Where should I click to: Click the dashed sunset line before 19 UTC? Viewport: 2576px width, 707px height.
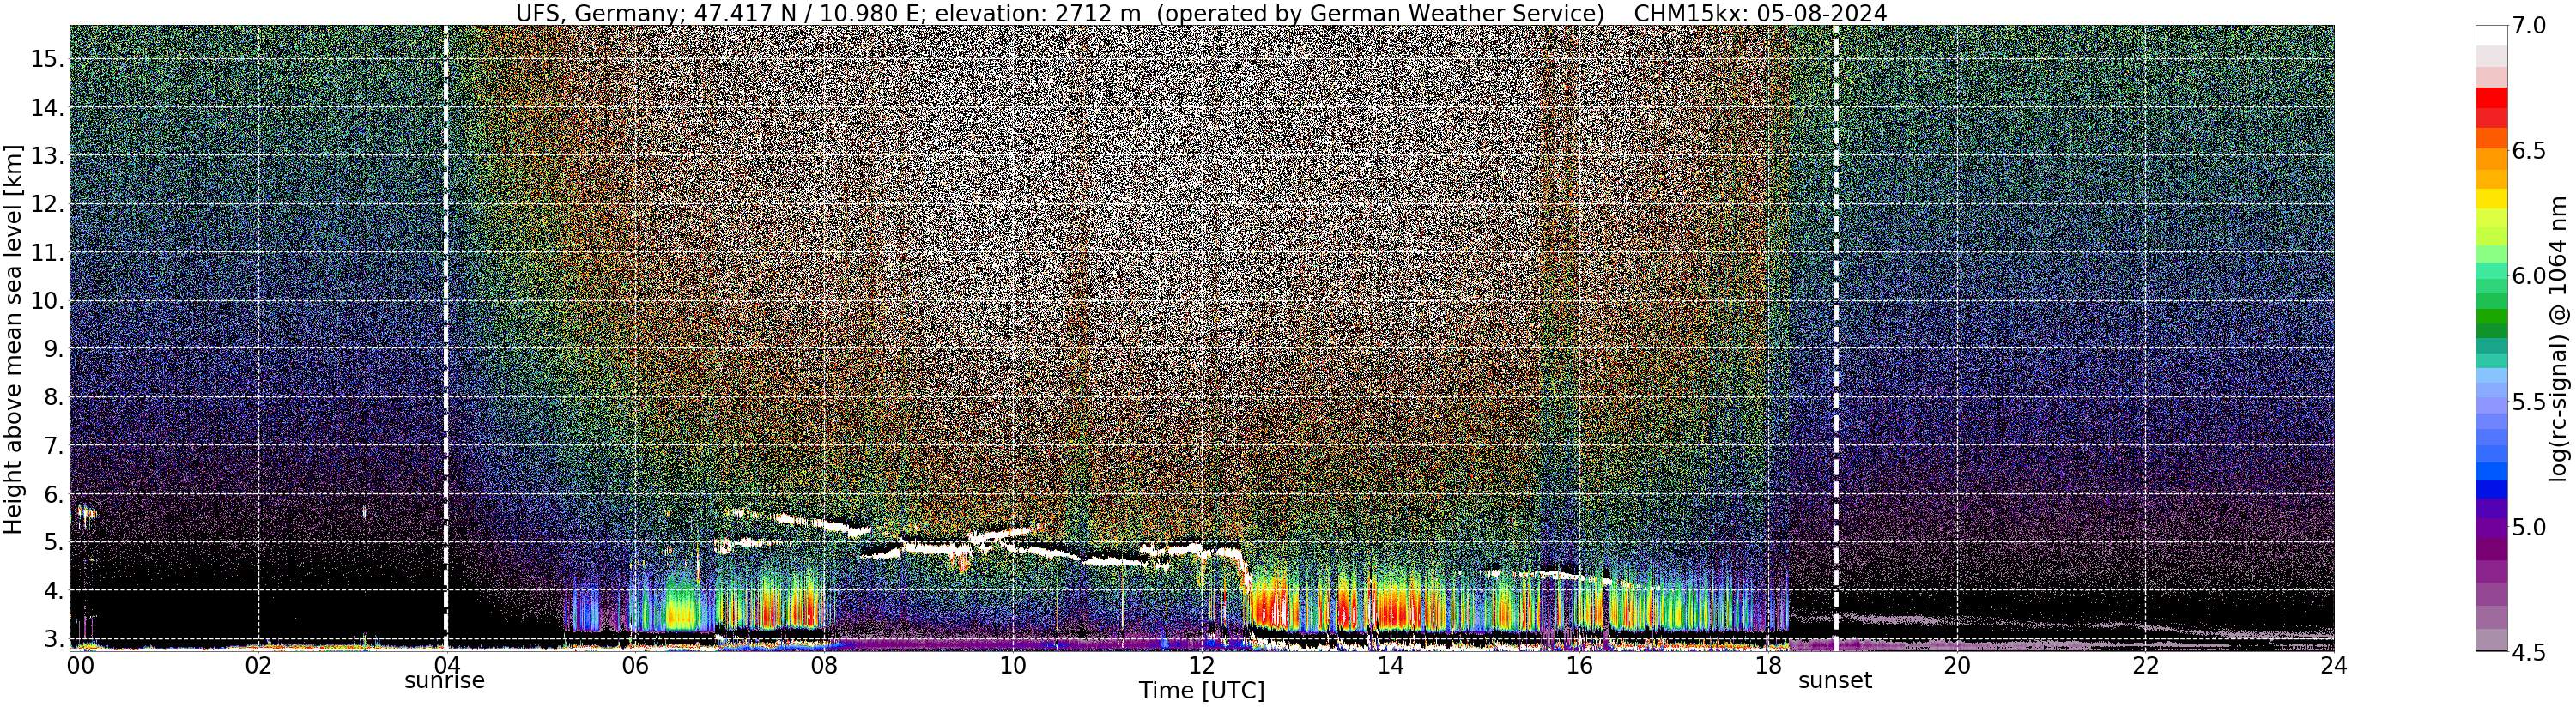1836,338
